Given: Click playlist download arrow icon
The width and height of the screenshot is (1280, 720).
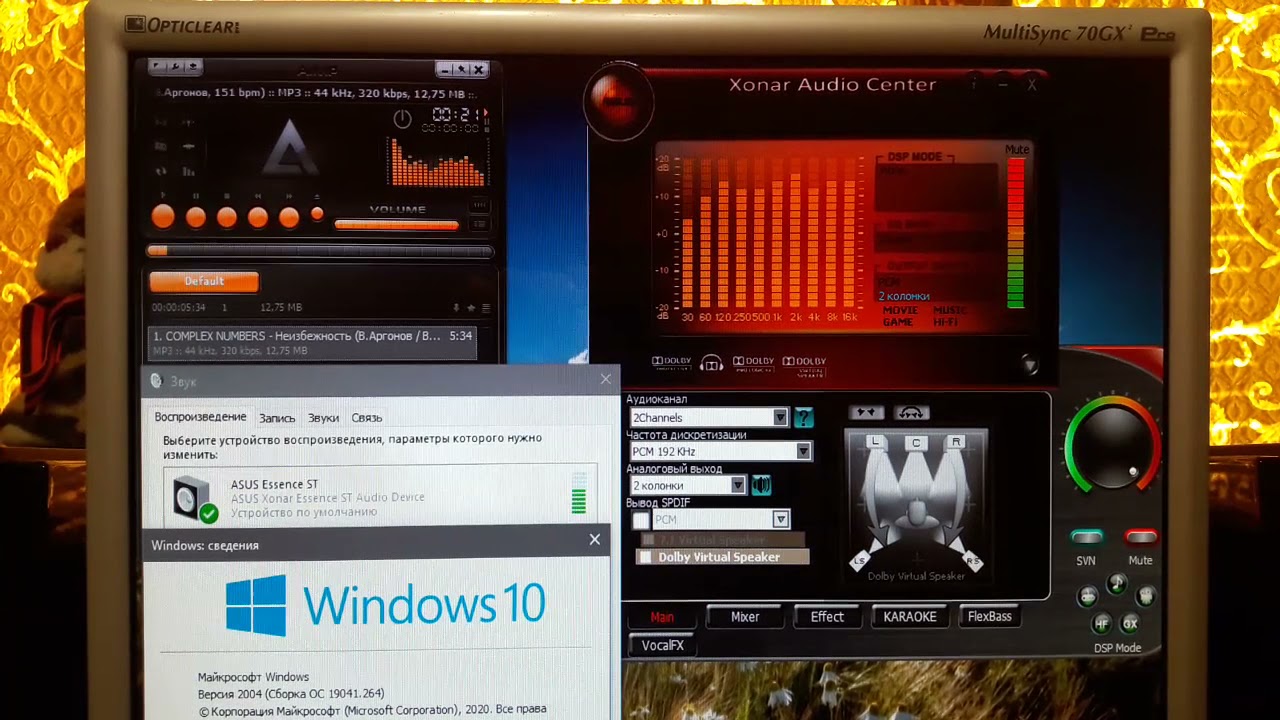Looking at the screenshot, I should click(x=457, y=308).
